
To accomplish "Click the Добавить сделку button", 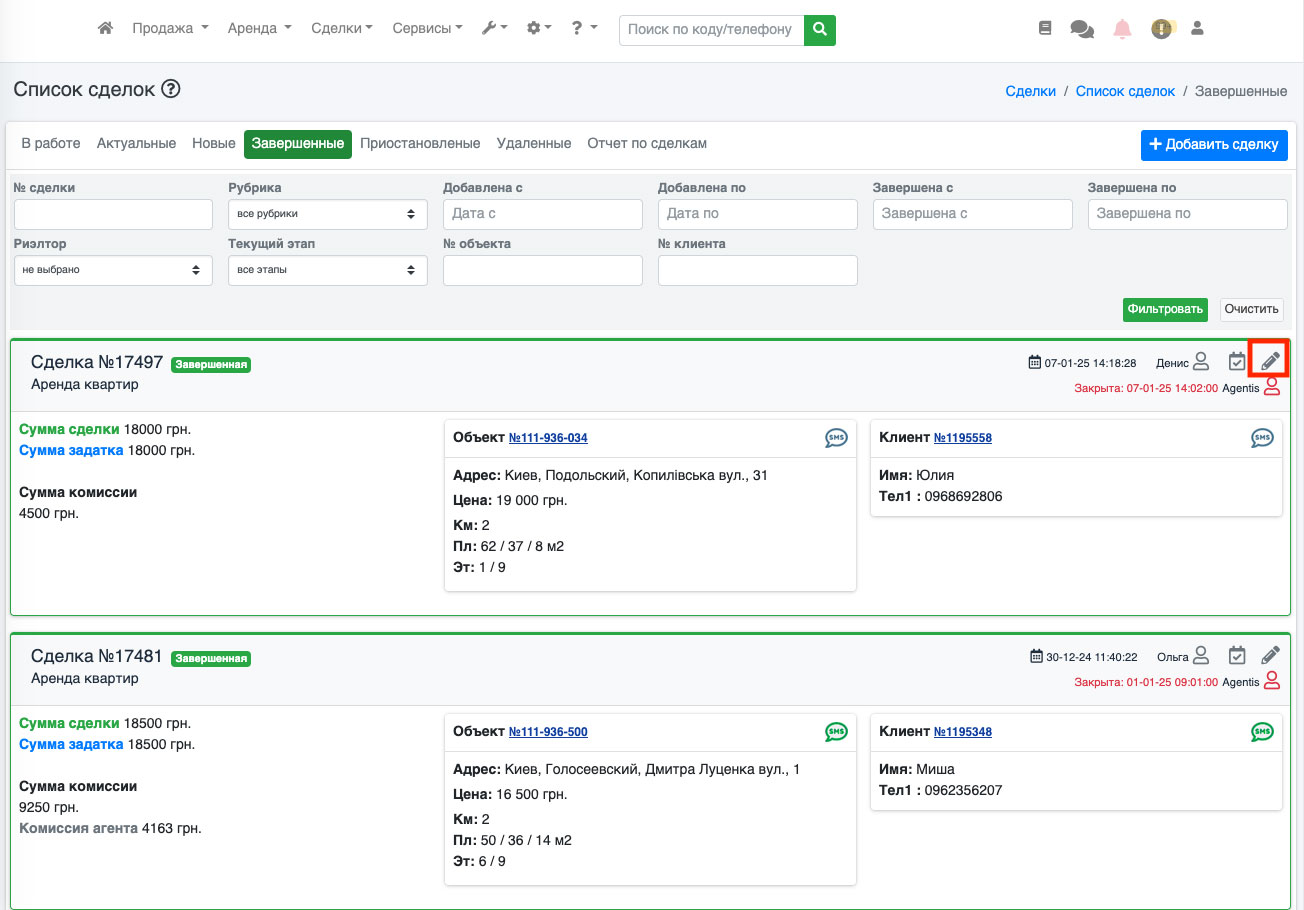I will [x=1213, y=145].
